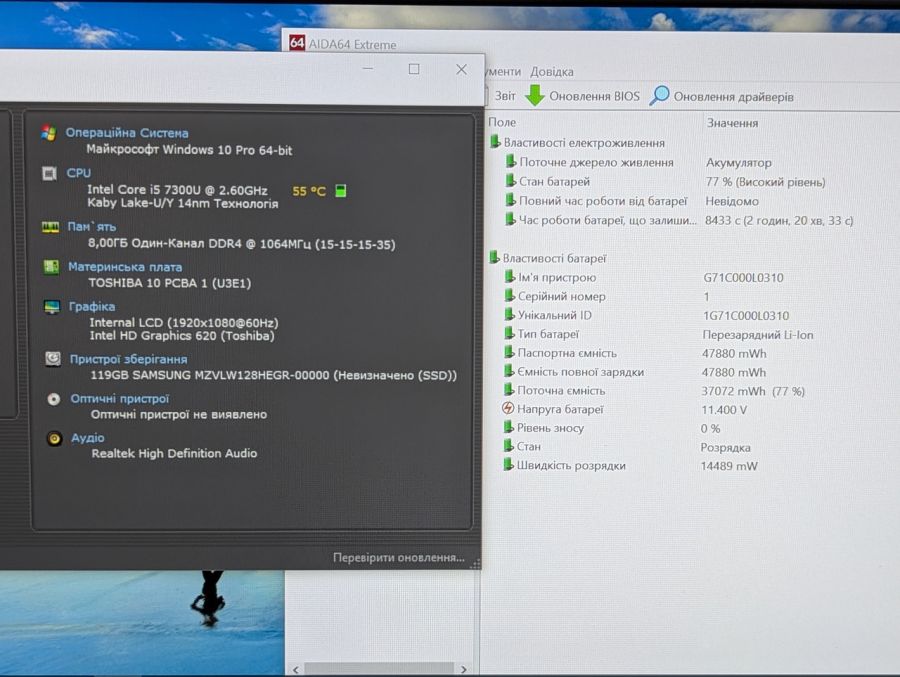The width and height of the screenshot is (900, 677).
Task: Open the Графіка section link
Action: [92, 307]
